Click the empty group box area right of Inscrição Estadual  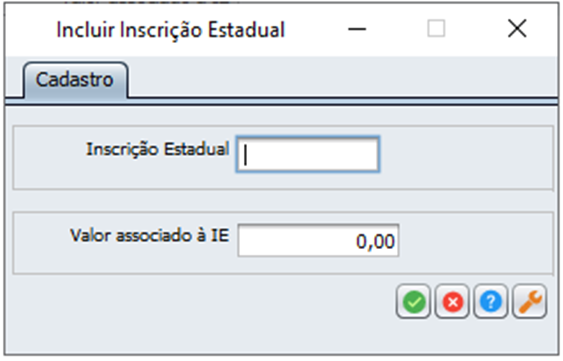[465, 157]
